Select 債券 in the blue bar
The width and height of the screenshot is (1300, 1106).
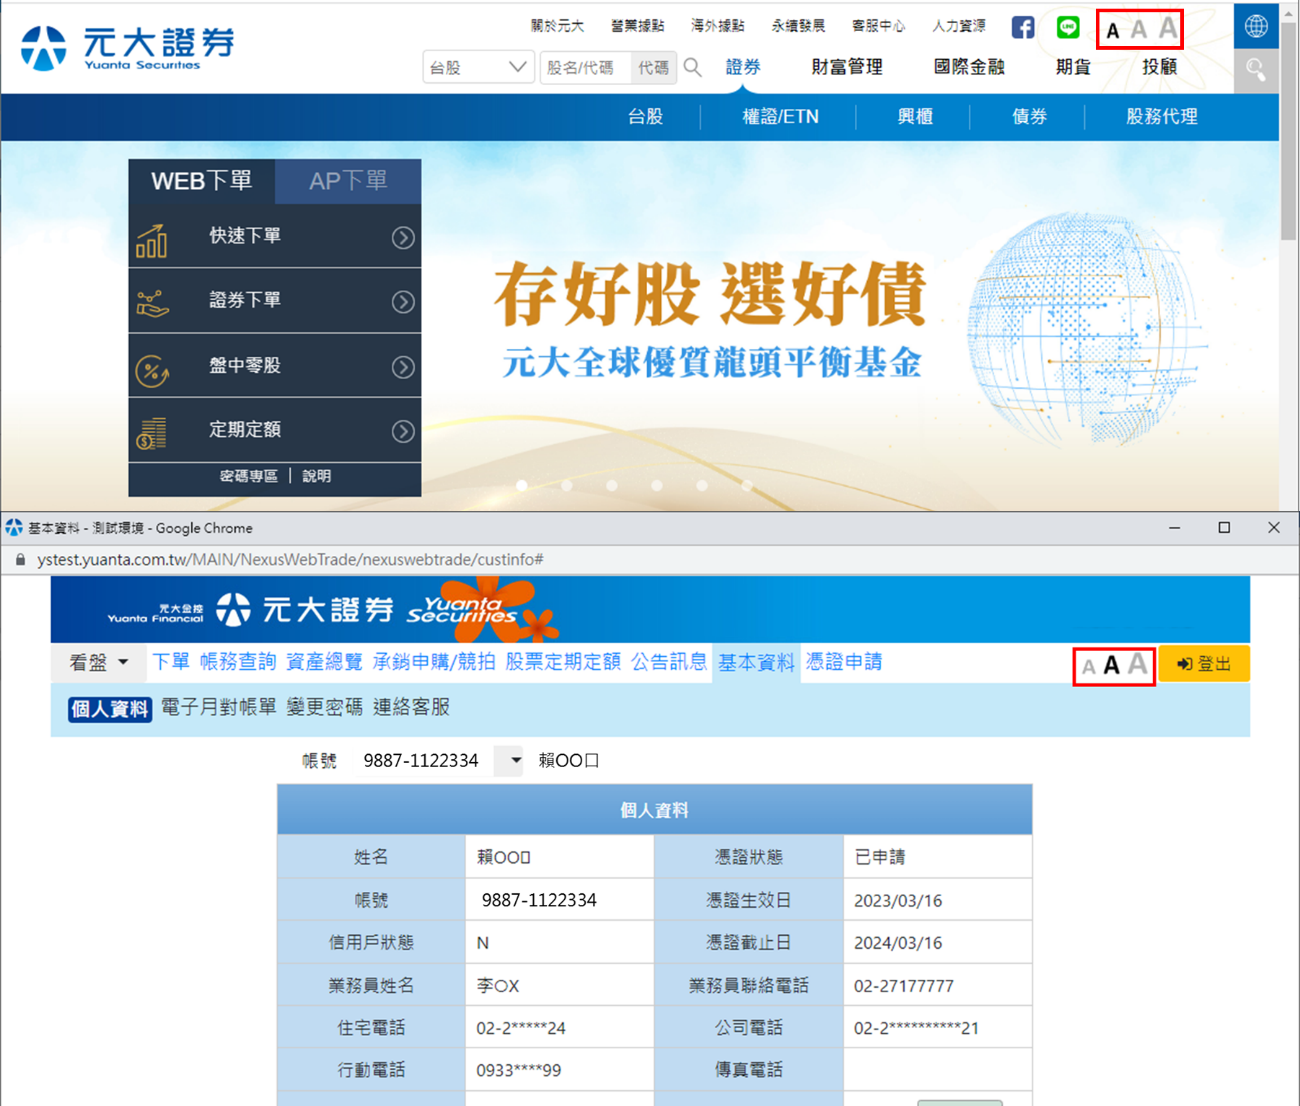[x=1029, y=117]
